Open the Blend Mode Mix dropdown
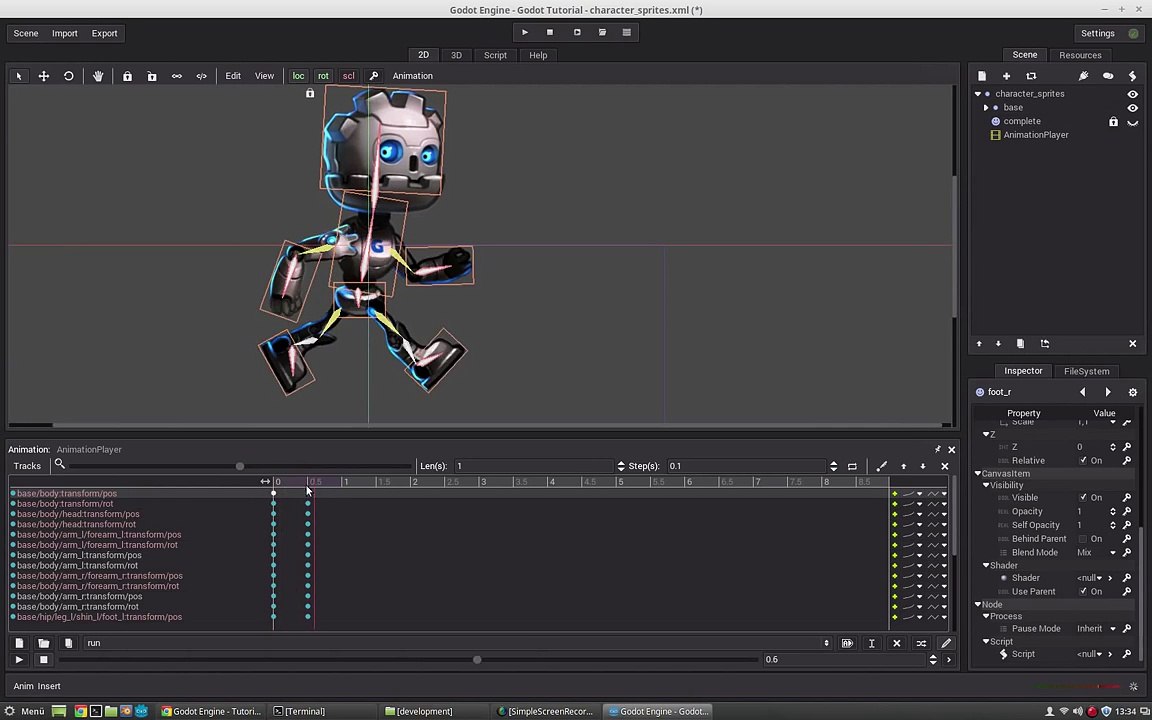Image resolution: width=1152 pixels, height=720 pixels. 1096,552
